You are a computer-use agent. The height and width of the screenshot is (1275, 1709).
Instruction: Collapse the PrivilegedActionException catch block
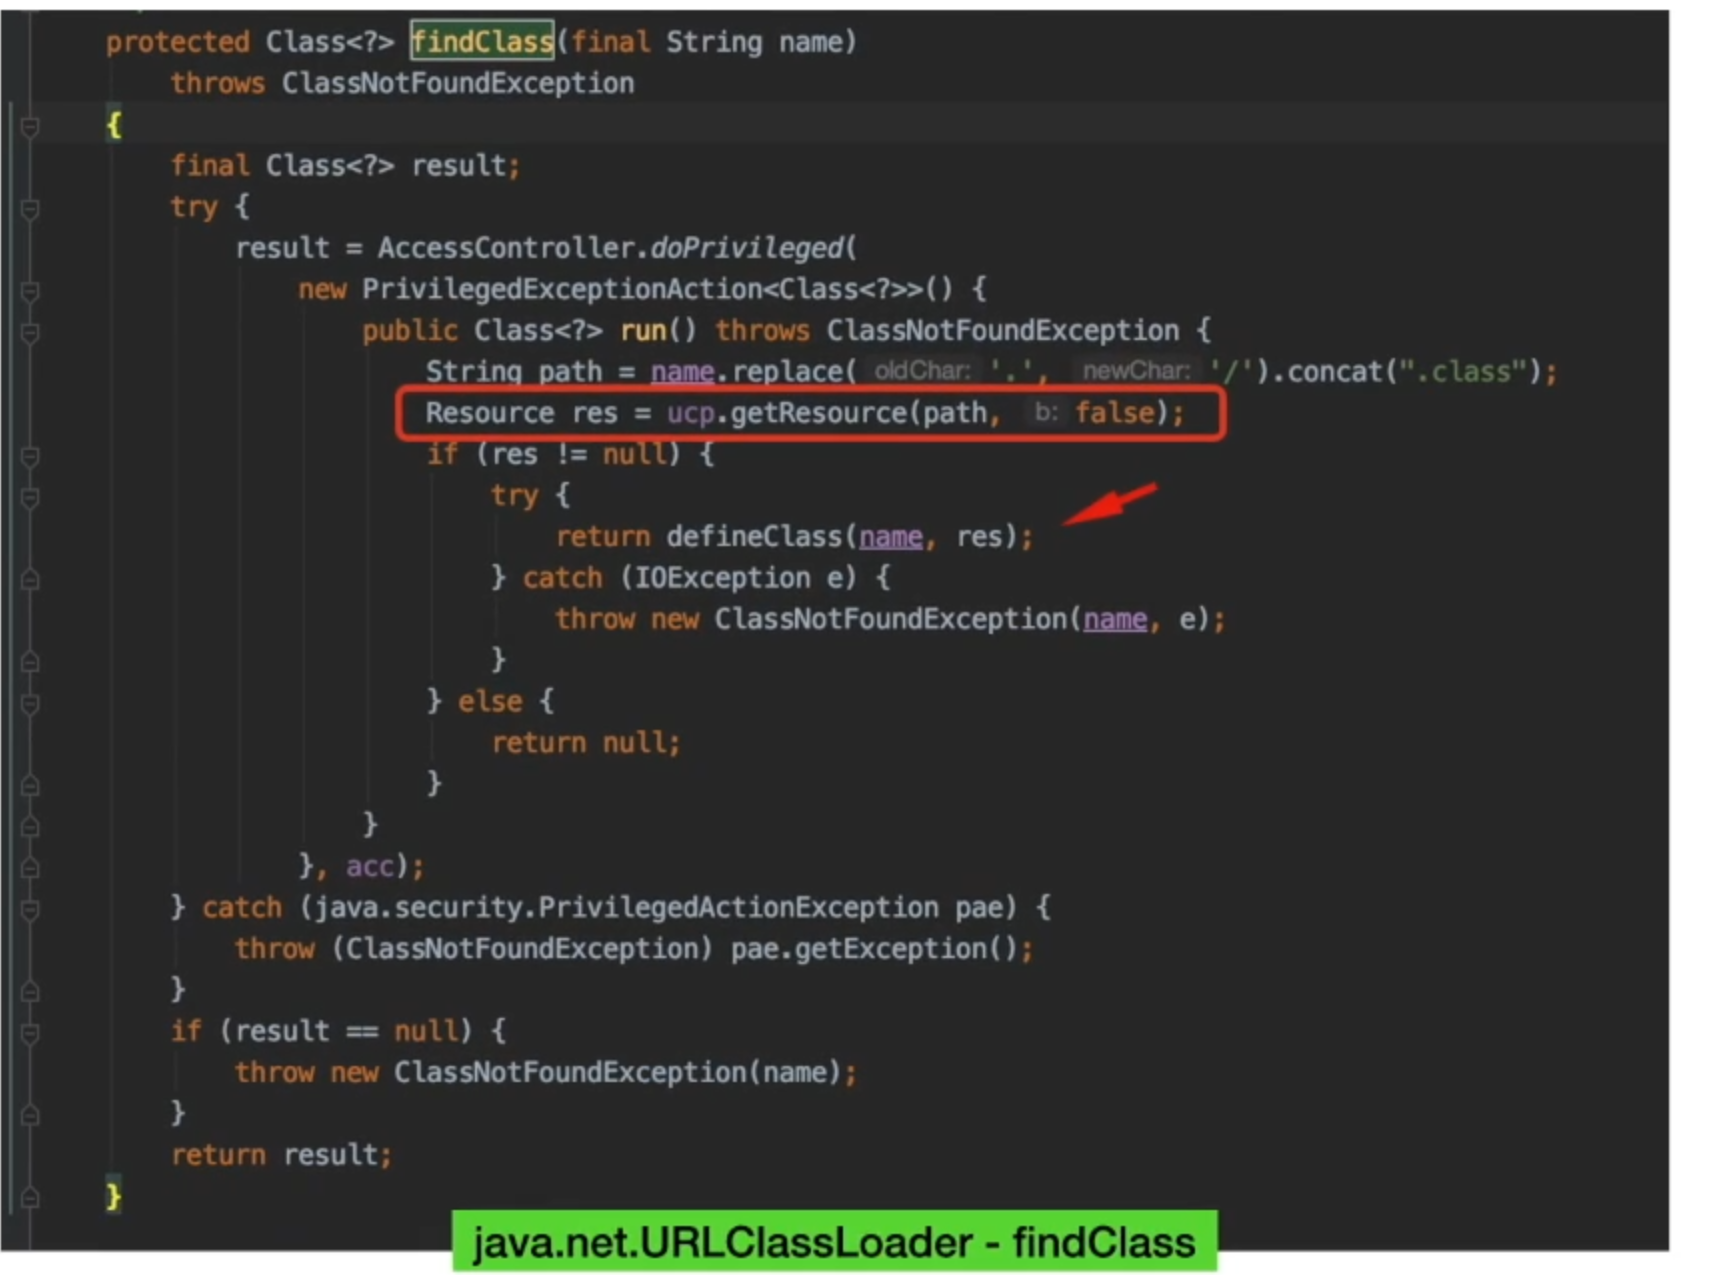(x=30, y=909)
